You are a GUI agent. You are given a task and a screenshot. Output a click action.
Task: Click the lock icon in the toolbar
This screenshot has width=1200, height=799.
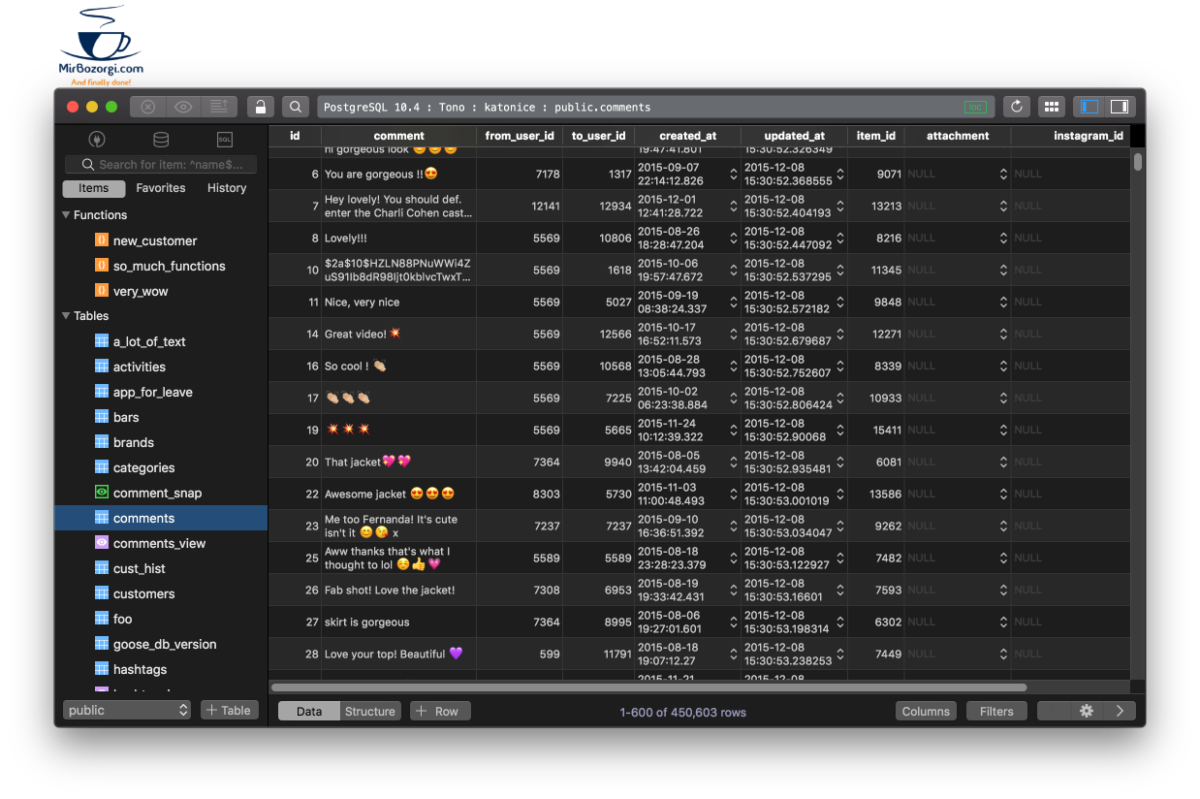[260, 107]
